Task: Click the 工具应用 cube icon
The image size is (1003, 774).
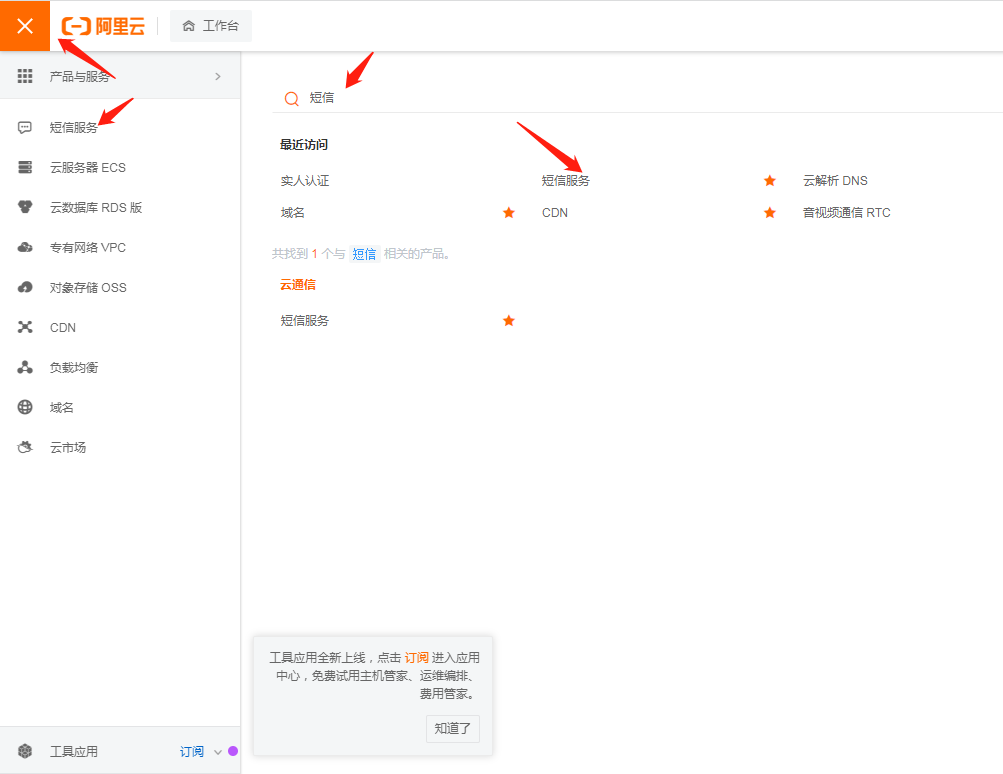Action: coord(25,751)
